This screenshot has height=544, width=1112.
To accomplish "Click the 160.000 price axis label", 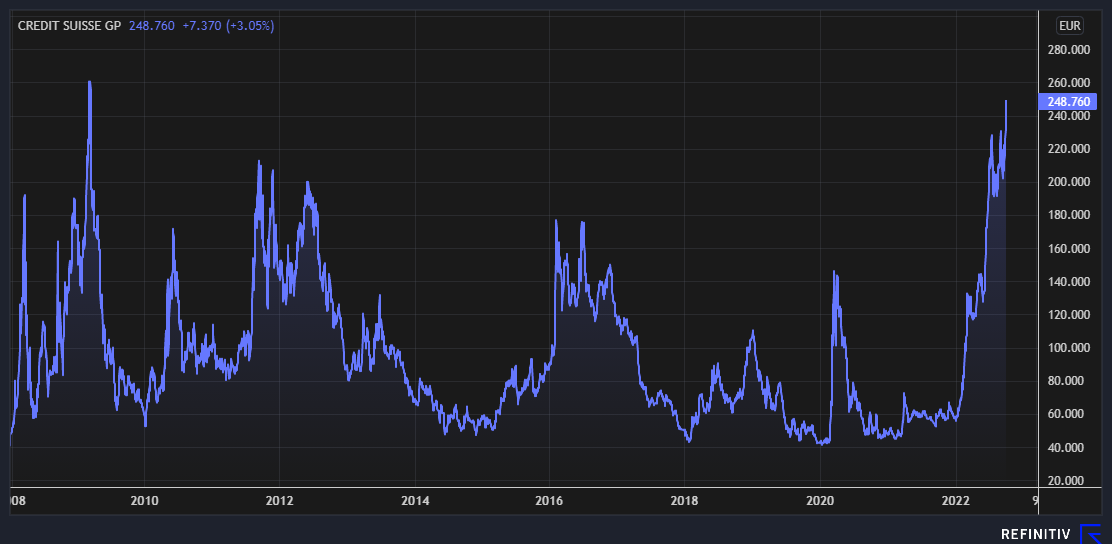I will click(1069, 249).
